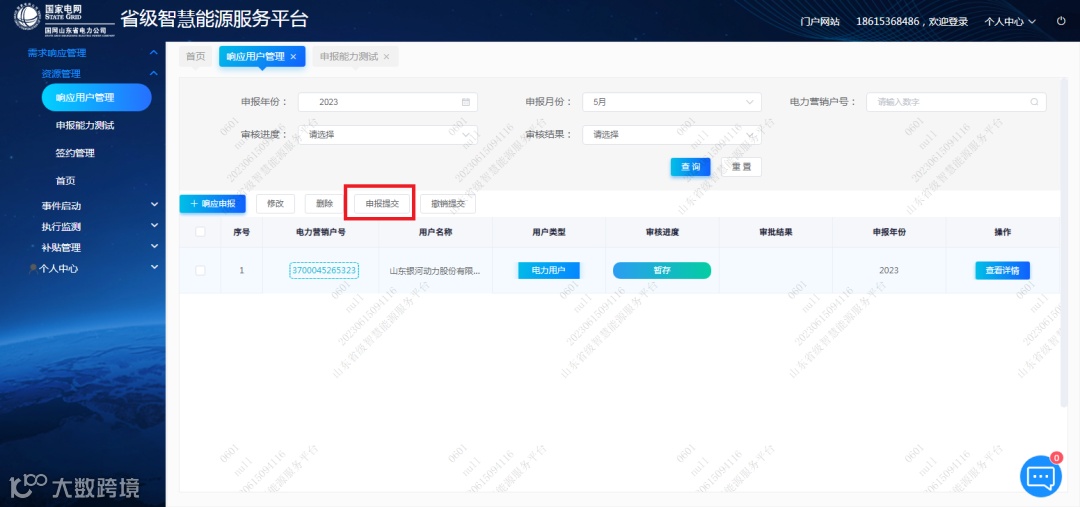
Task: Open the 门户网站 link
Action: pos(820,21)
